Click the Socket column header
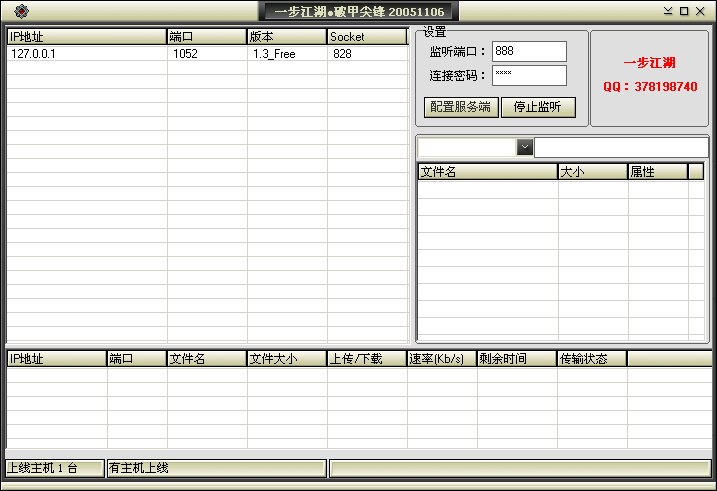 [366, 37]
